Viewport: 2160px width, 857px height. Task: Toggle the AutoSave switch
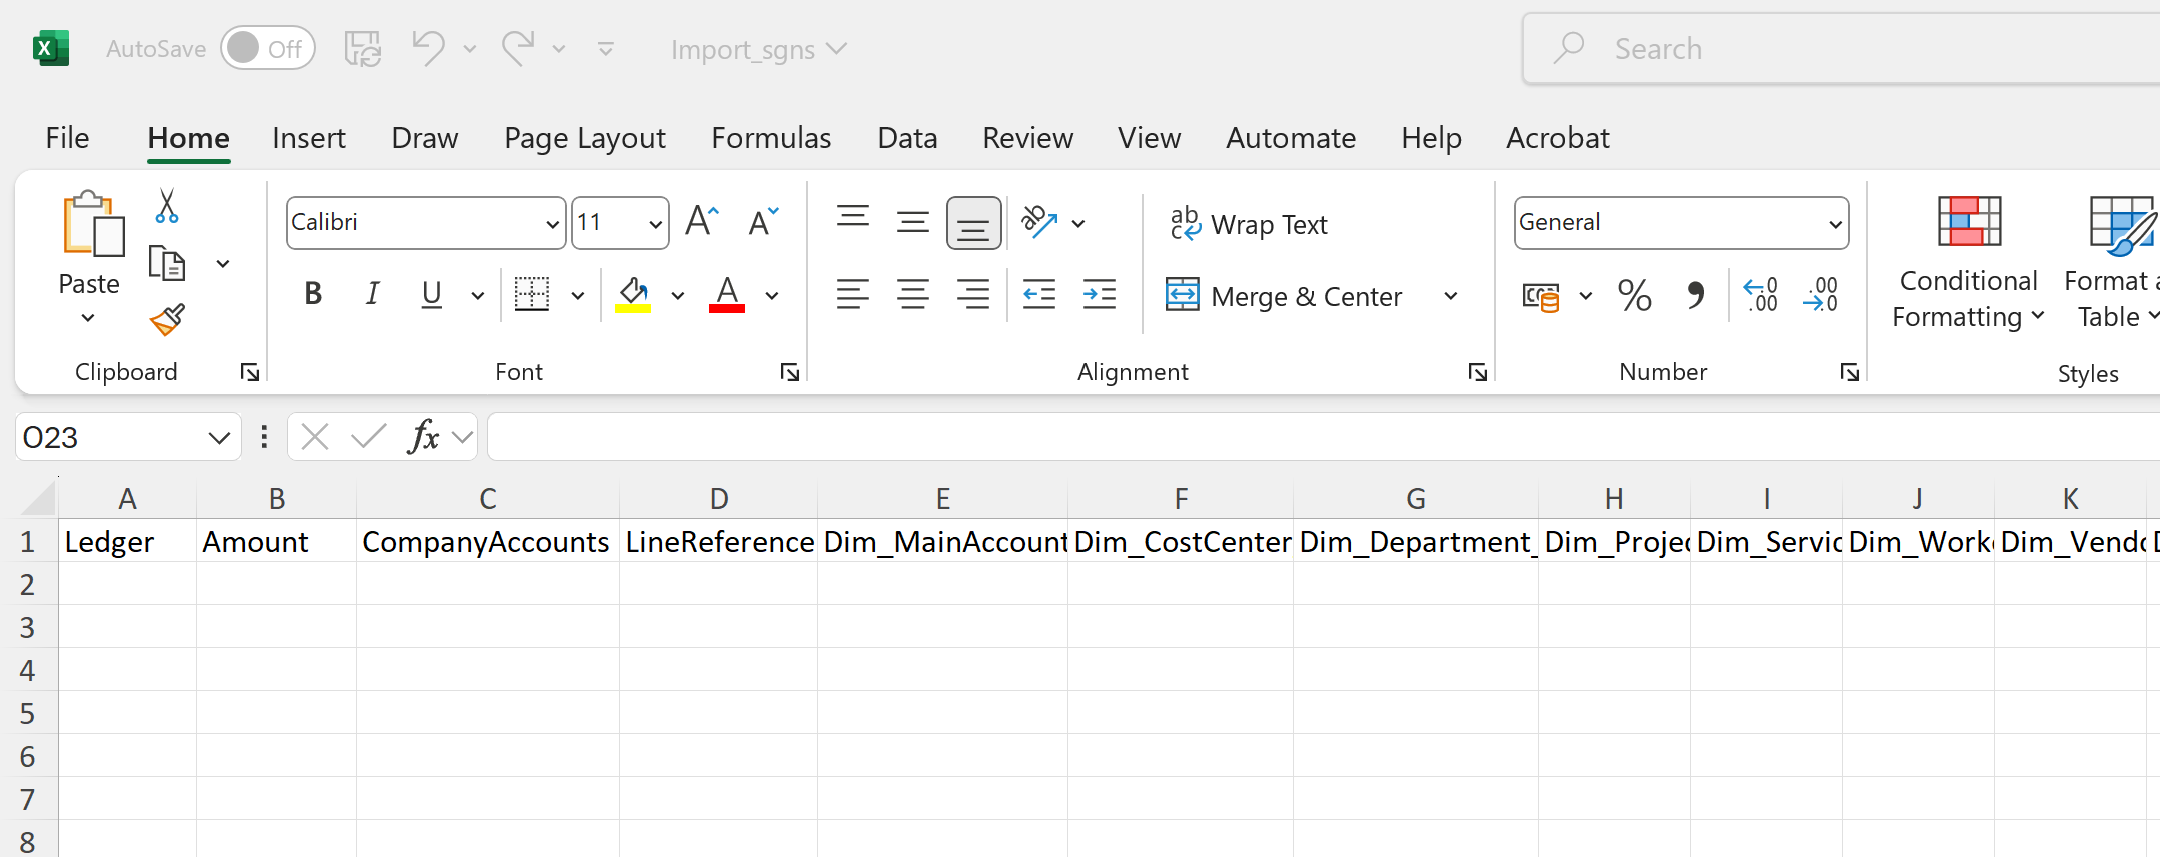[267, 48]
